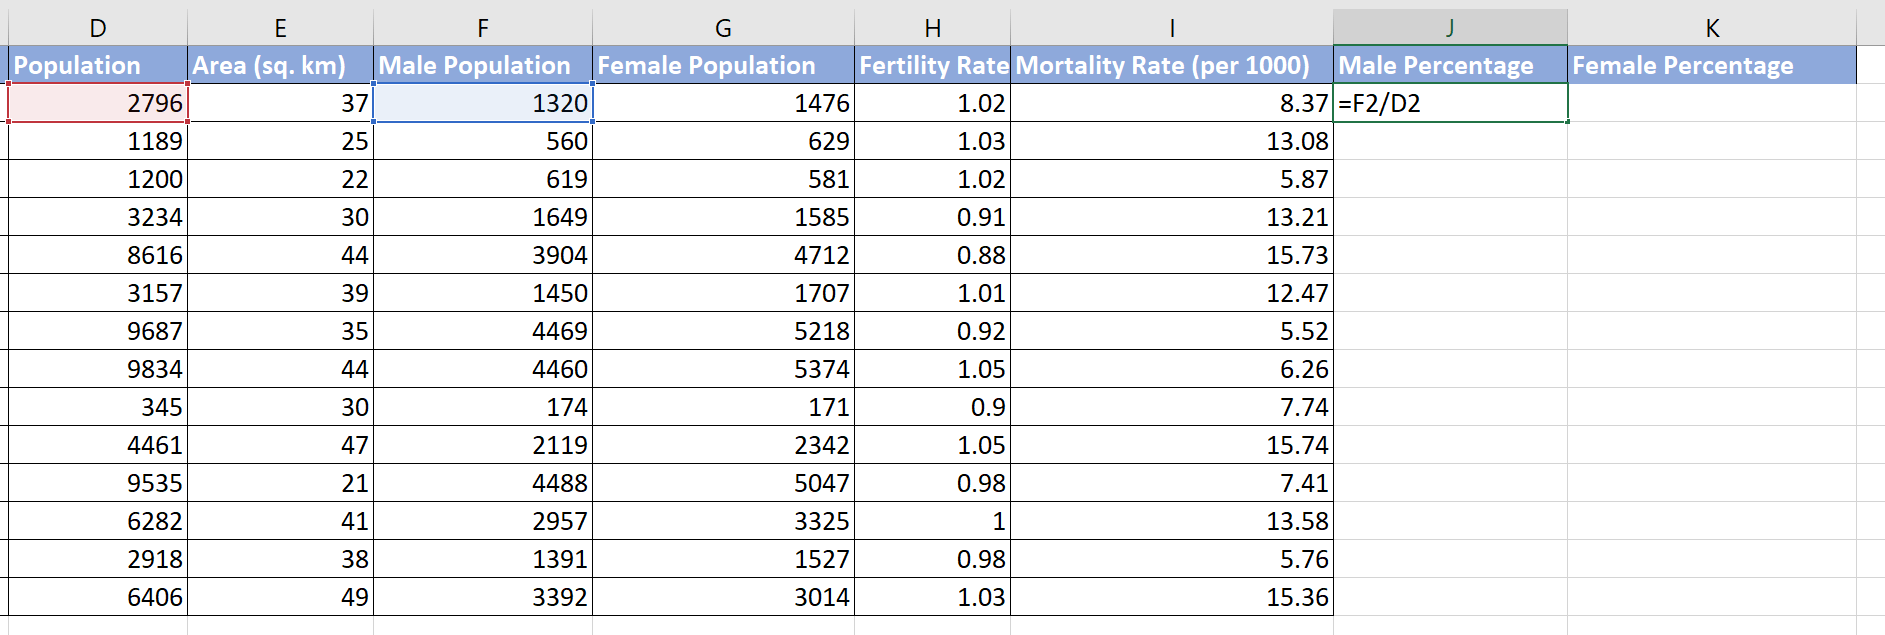Select the cell containing formula =F2/D2
This screenshot has height=635, width=1885.
1450,103
